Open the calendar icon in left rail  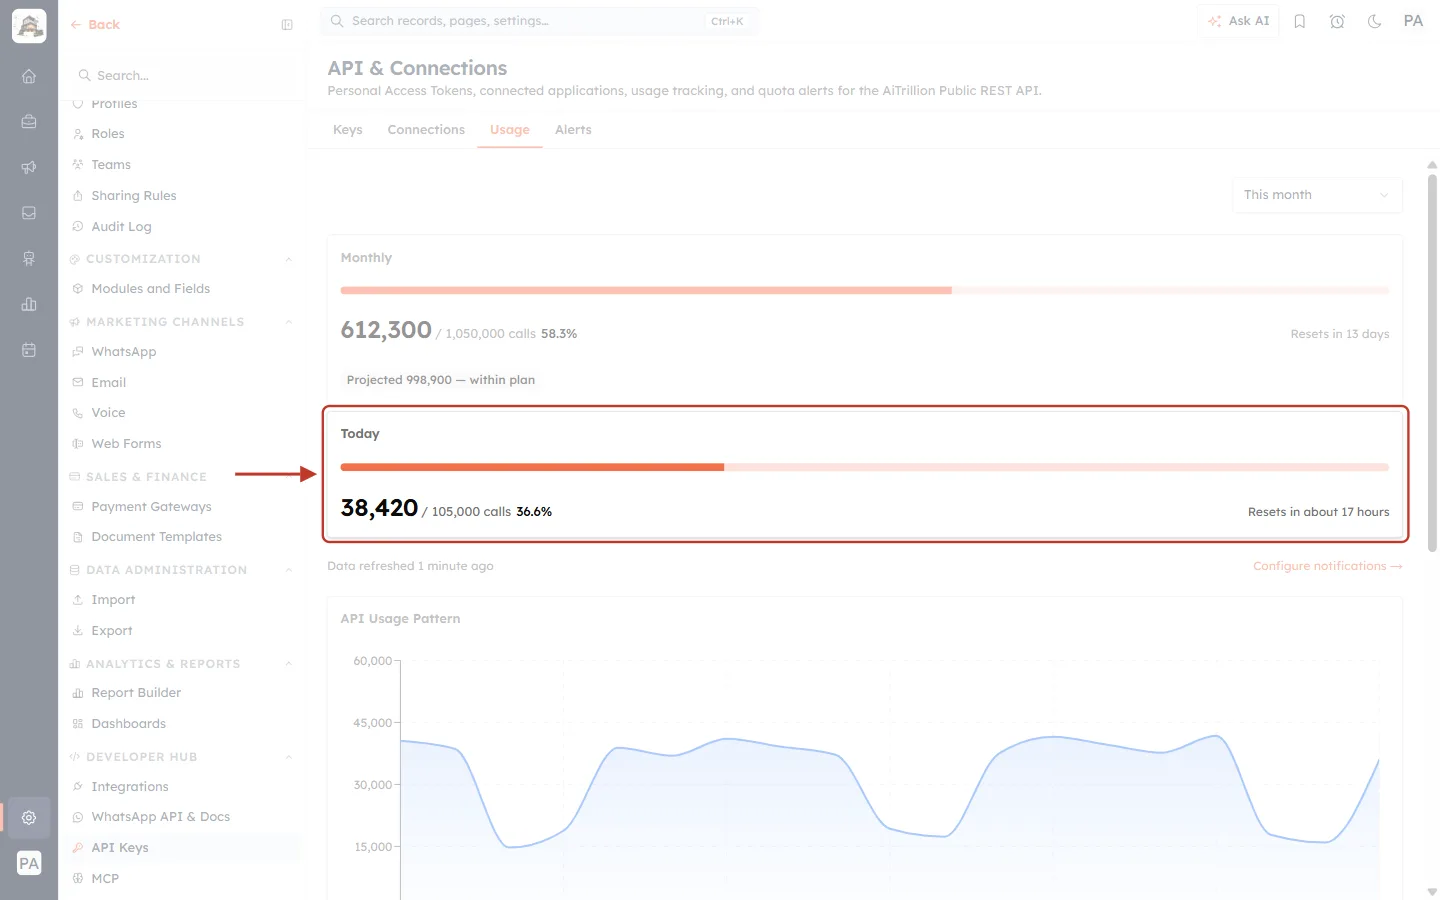29,350
